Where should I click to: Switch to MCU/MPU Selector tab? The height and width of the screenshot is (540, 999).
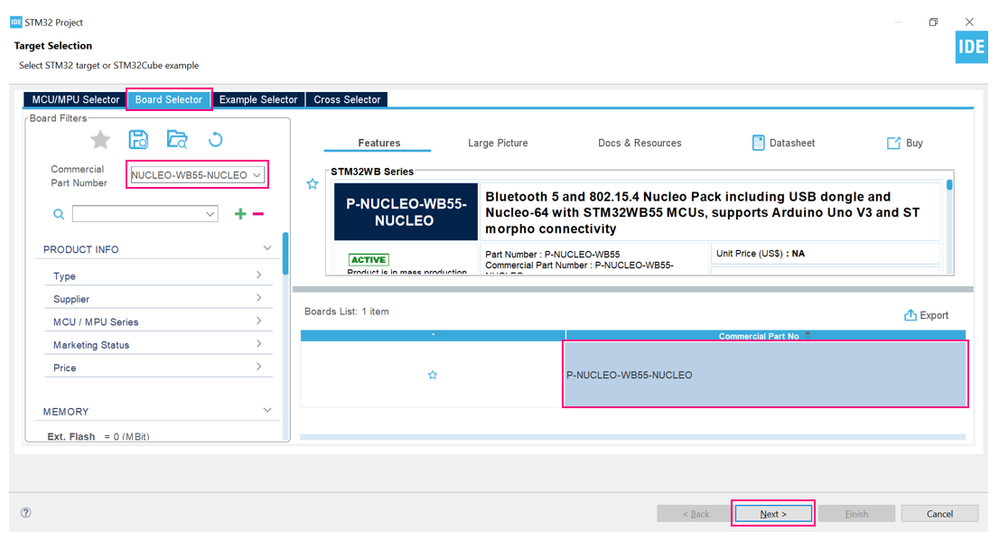[x=75, y=100]
